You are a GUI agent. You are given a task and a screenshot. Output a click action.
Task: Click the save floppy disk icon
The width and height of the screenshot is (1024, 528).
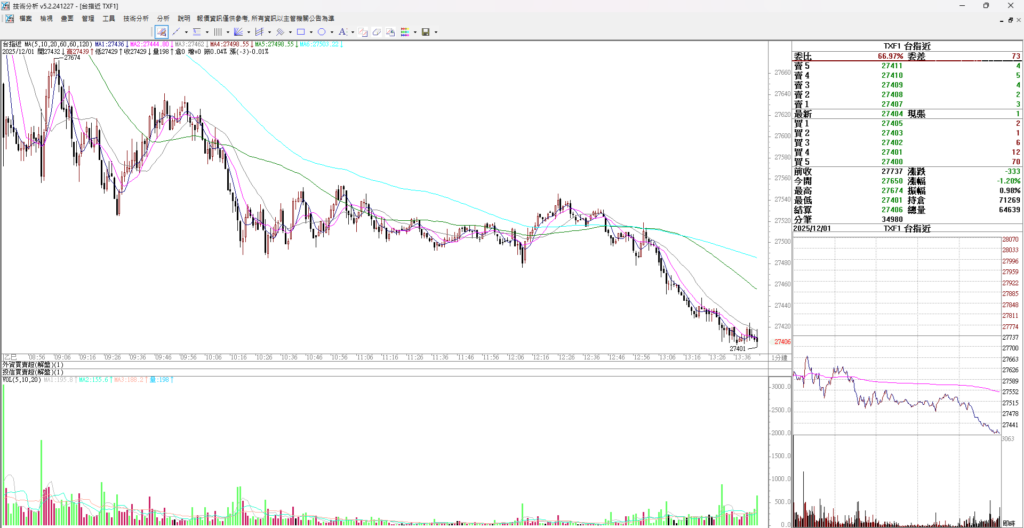pyautogui.click(x=425, y=32)
